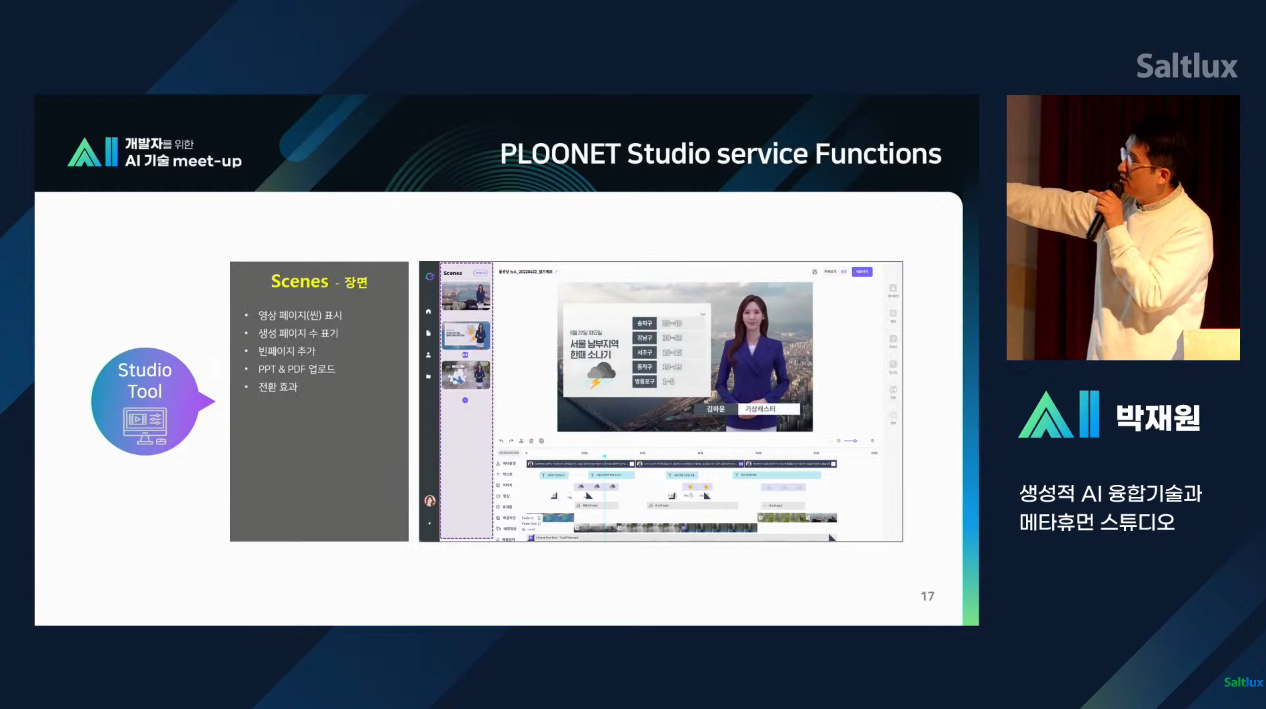Click the 송파구 row in weather table
1266x709 pixels.
coord(669,323)
